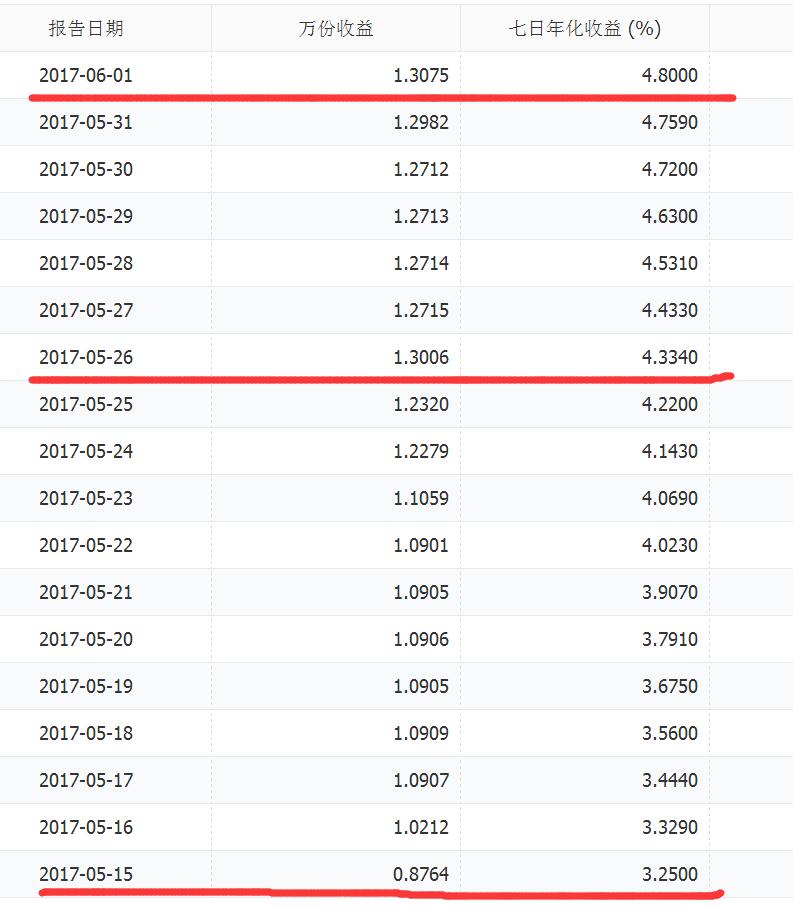Click the 1.2715 value on 2017-05-27
The image size is (793, 907).
point(420,310)
